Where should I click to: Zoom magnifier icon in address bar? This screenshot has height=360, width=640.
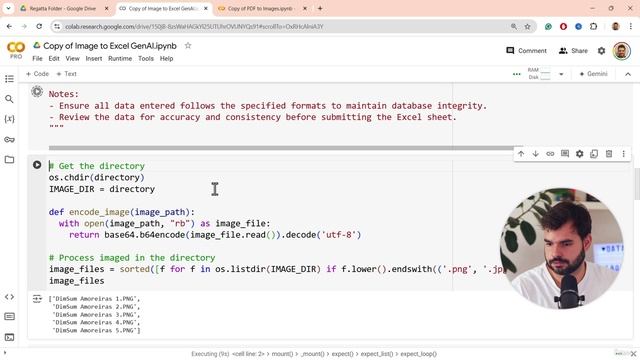[514, 27]
